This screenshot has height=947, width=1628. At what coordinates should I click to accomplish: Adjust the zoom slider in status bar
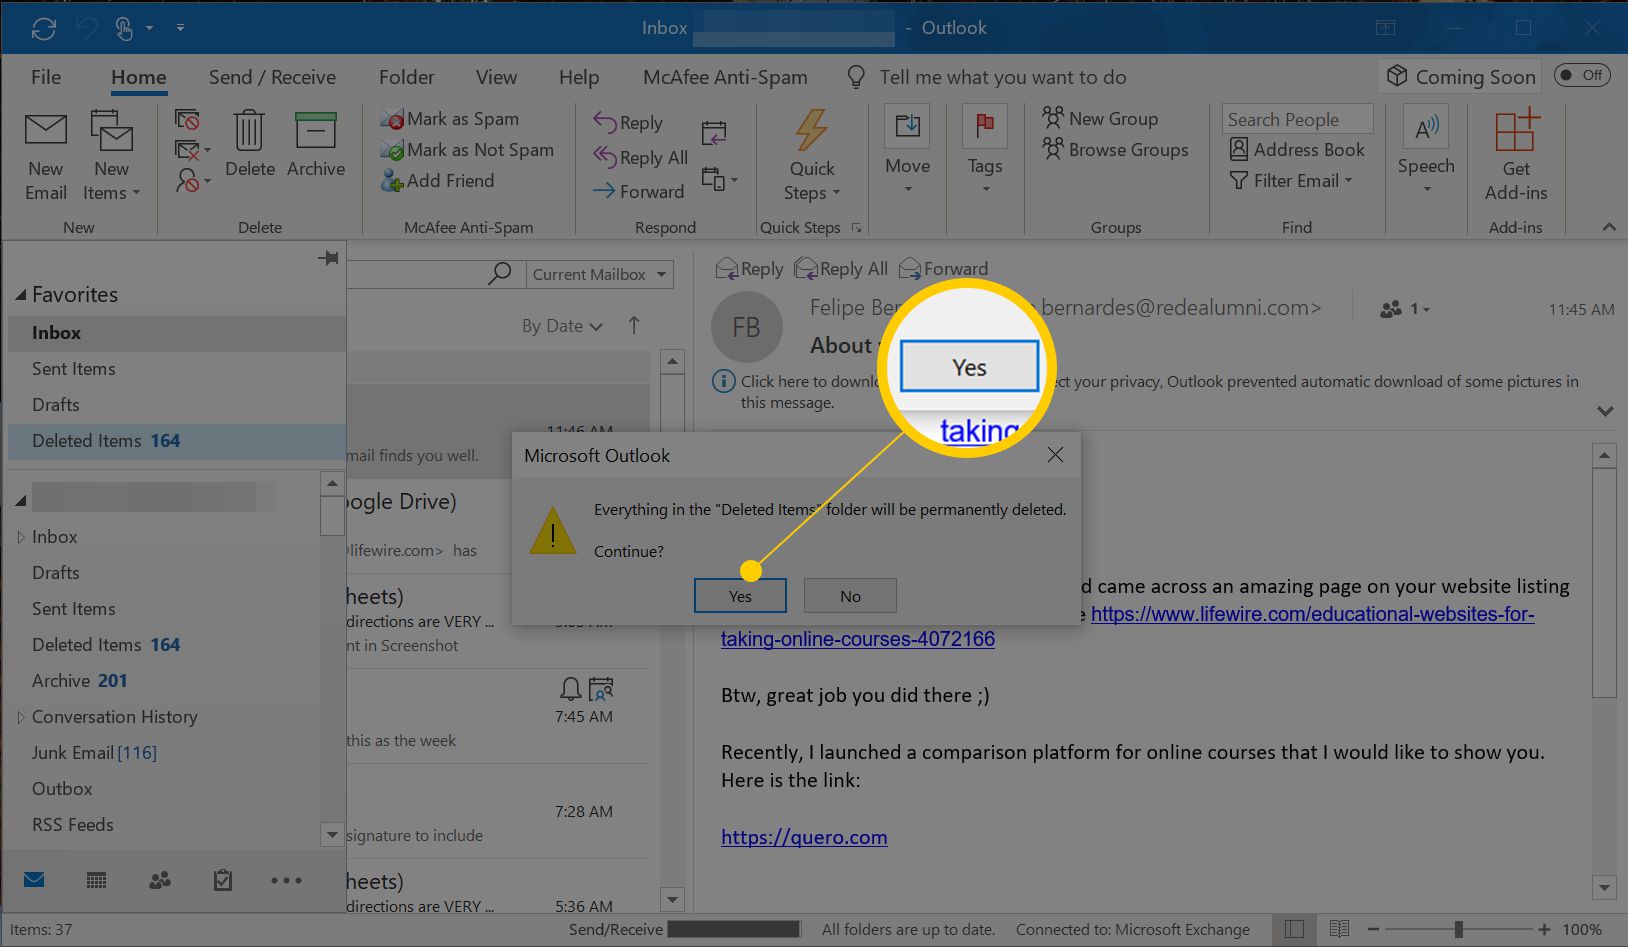1459,929
